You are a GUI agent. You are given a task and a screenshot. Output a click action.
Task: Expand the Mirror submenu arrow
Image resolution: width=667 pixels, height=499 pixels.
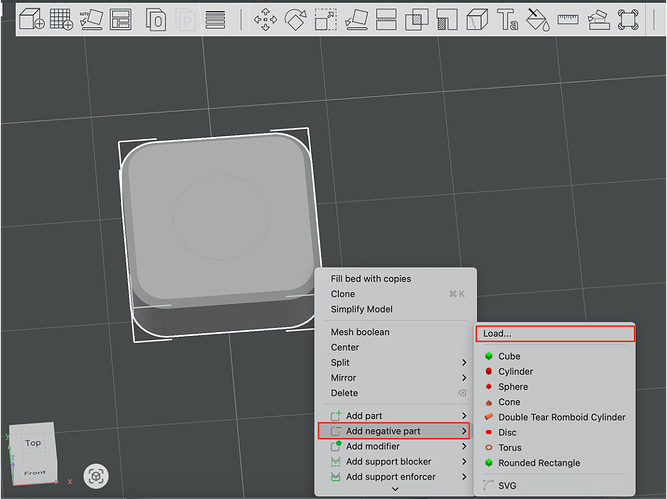coord(464,378)
